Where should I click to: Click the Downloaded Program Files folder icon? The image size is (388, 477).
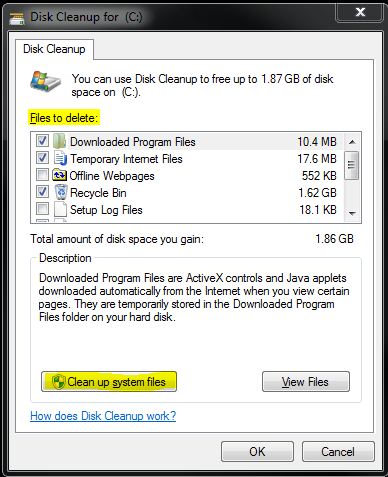(x=59, y=141)
